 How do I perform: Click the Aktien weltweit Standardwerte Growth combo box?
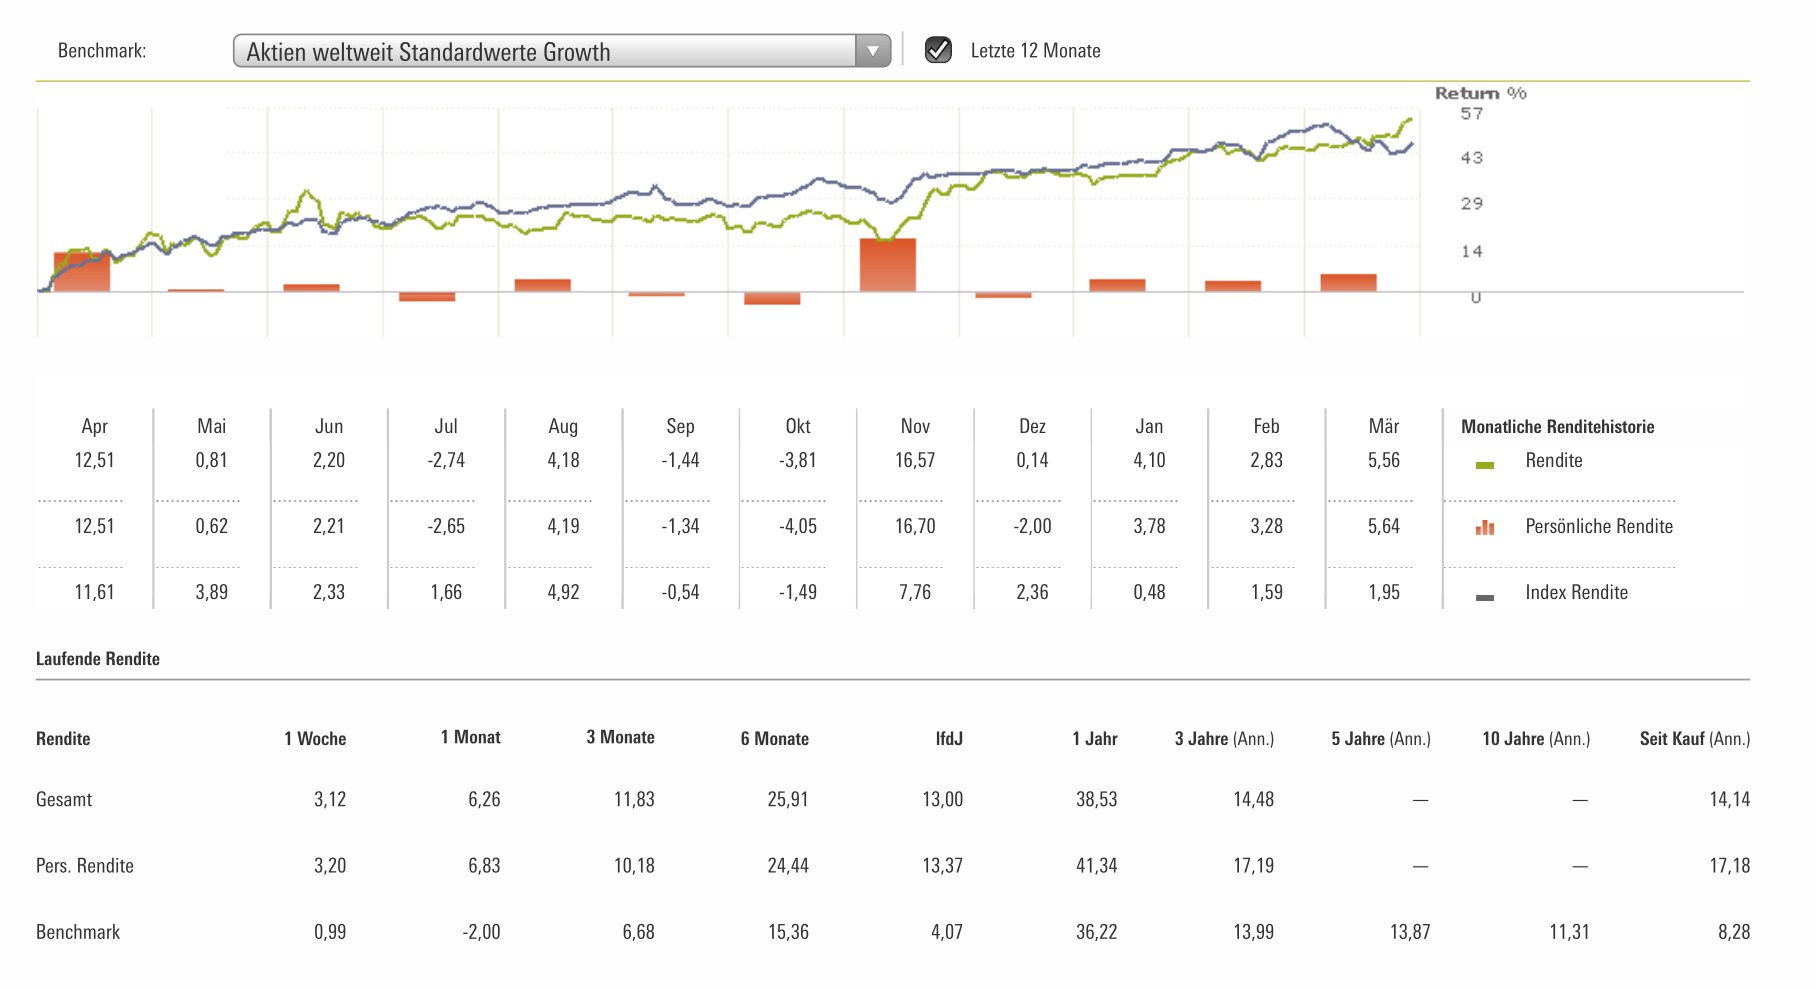pos(545,51)
